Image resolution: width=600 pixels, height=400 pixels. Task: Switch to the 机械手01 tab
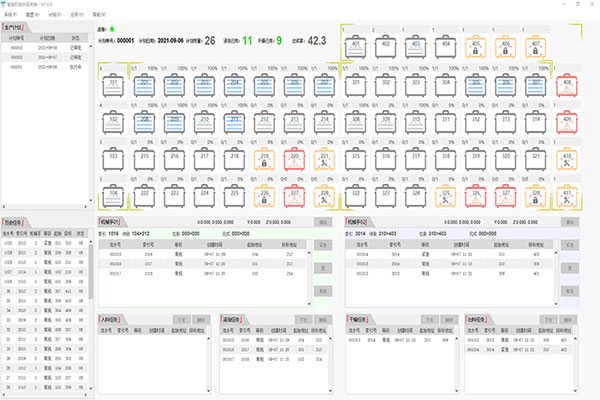click(110, 222)
